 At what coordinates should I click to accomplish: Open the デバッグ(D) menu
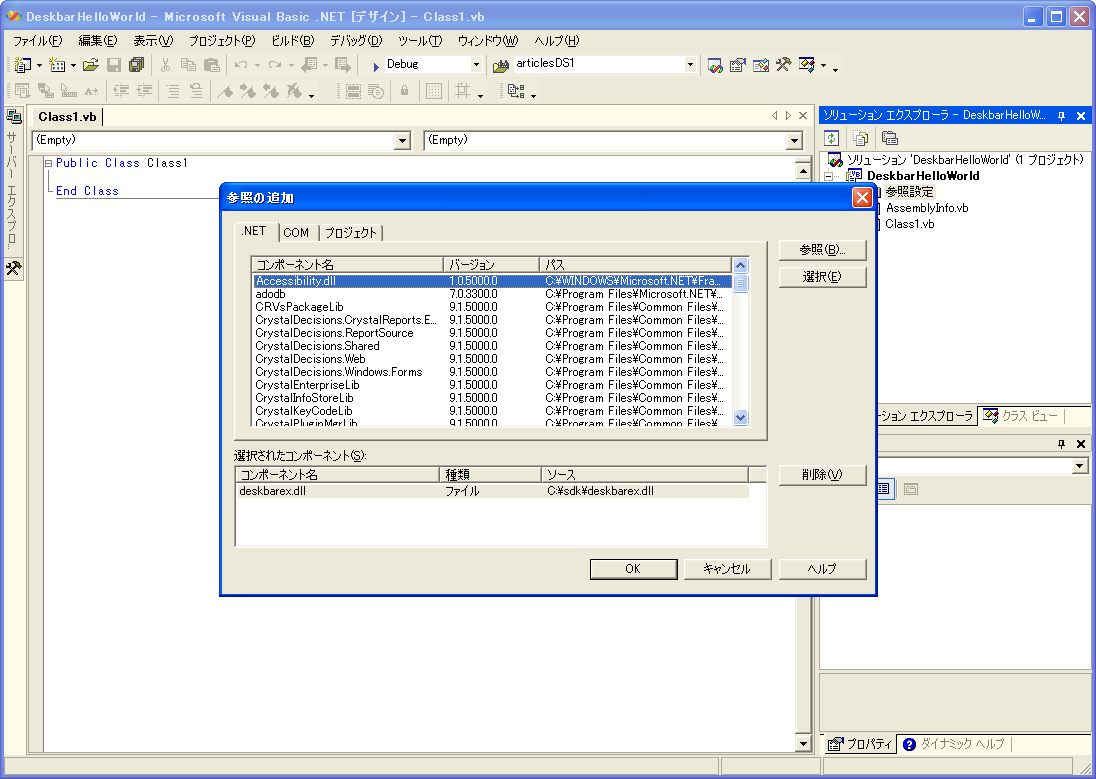click(x=356, y=41)
